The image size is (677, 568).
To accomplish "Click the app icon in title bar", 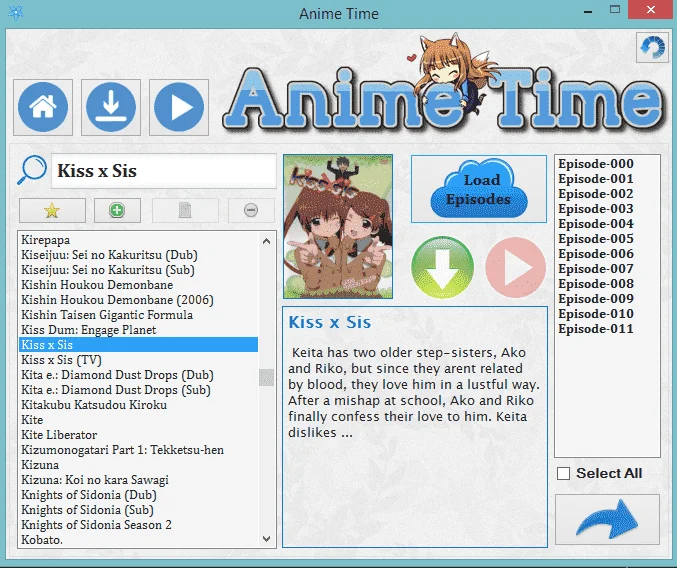I will (16, 13).
